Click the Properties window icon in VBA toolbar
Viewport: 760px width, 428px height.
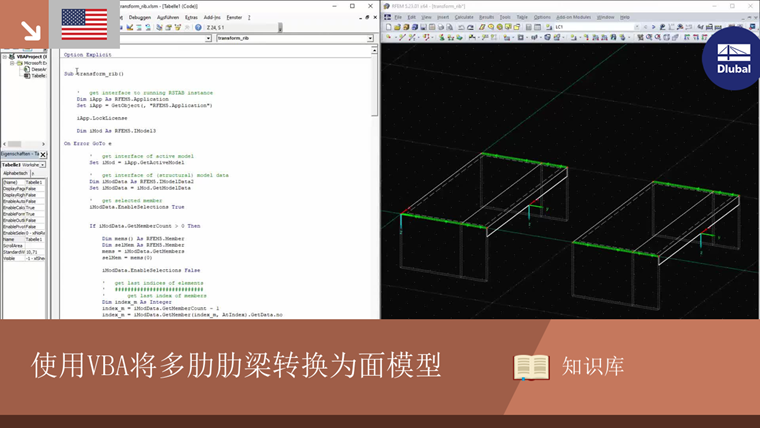coord(169,28)
